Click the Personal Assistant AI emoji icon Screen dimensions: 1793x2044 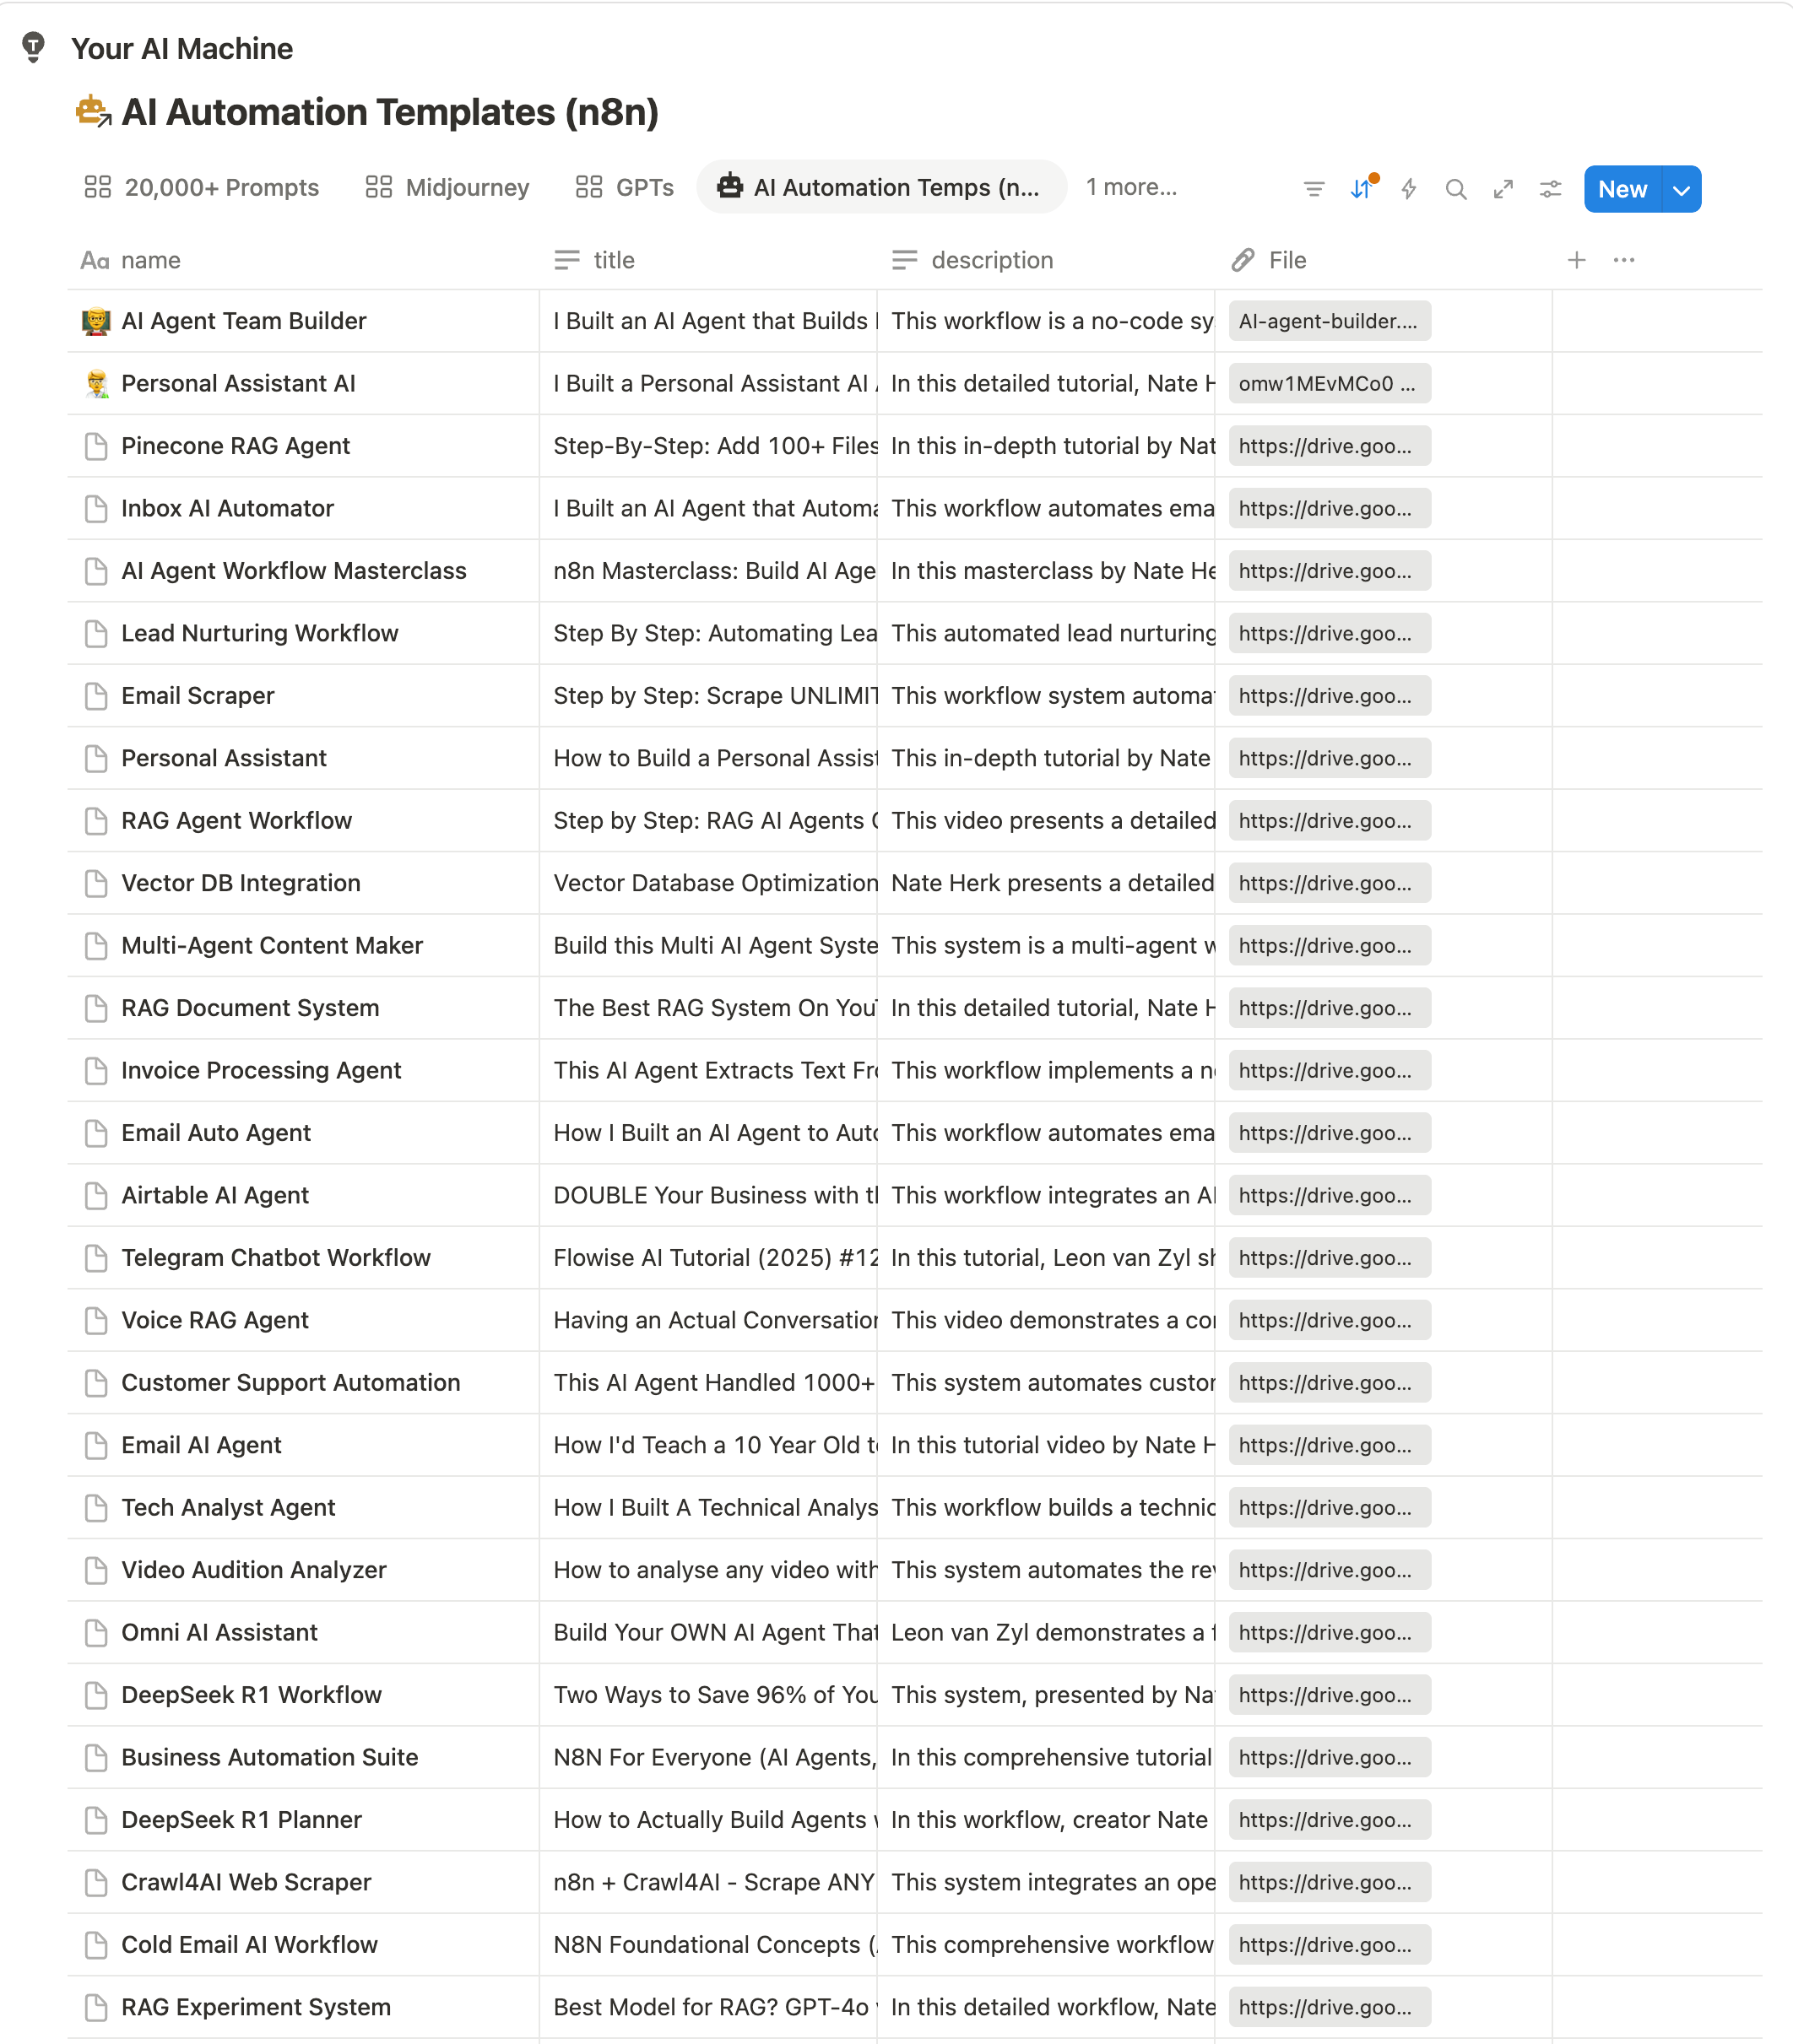[96, 383]
